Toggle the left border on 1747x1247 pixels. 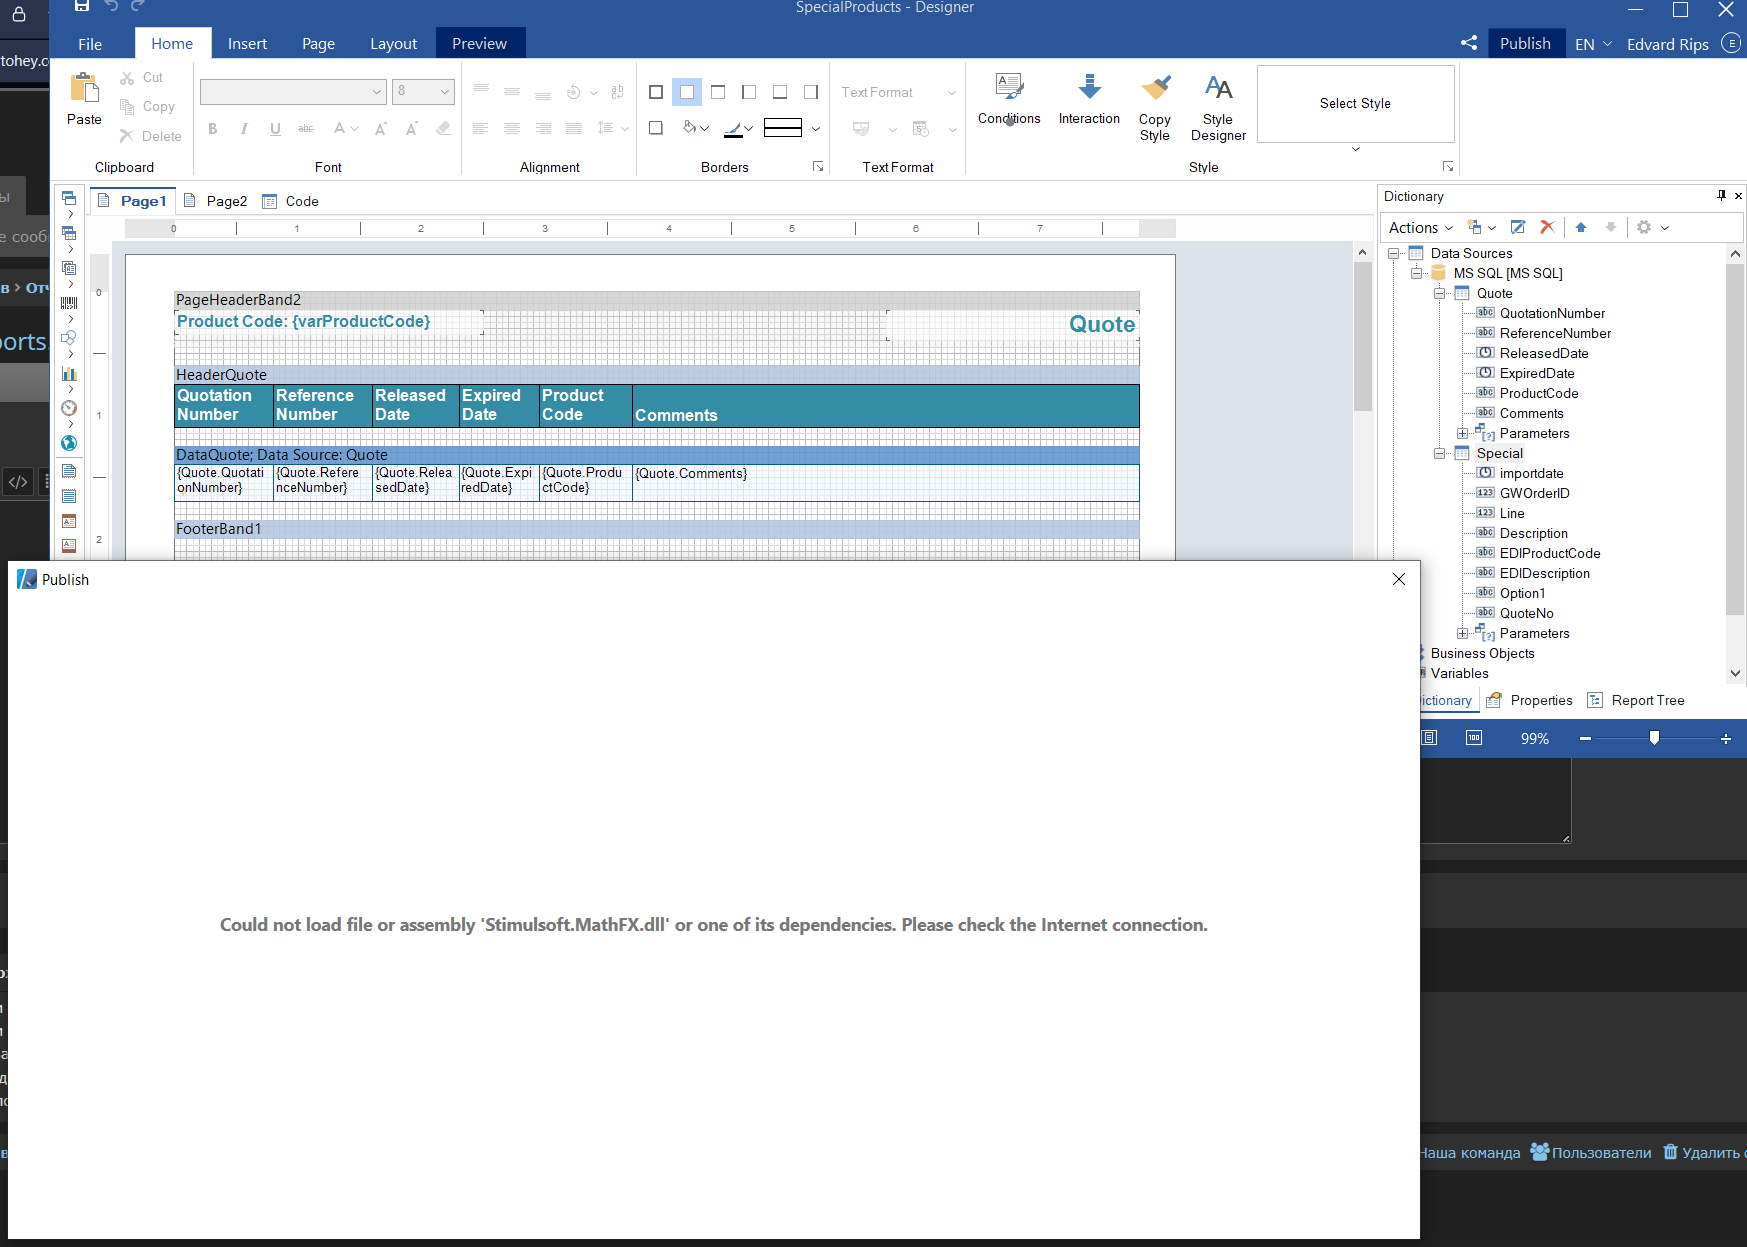click(x=749, y=92)
